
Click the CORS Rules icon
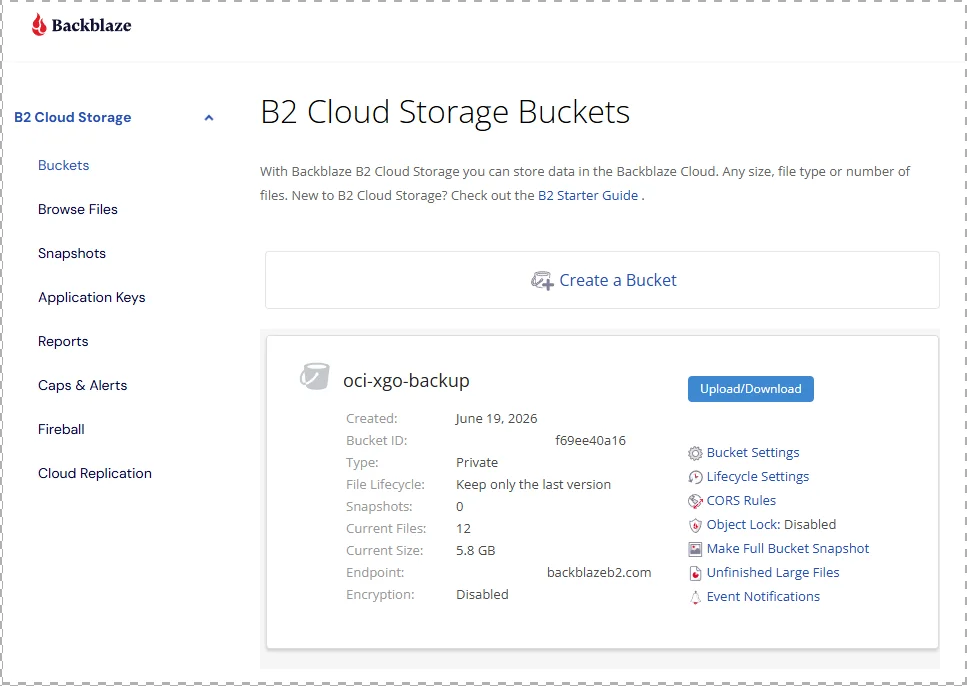695,502
